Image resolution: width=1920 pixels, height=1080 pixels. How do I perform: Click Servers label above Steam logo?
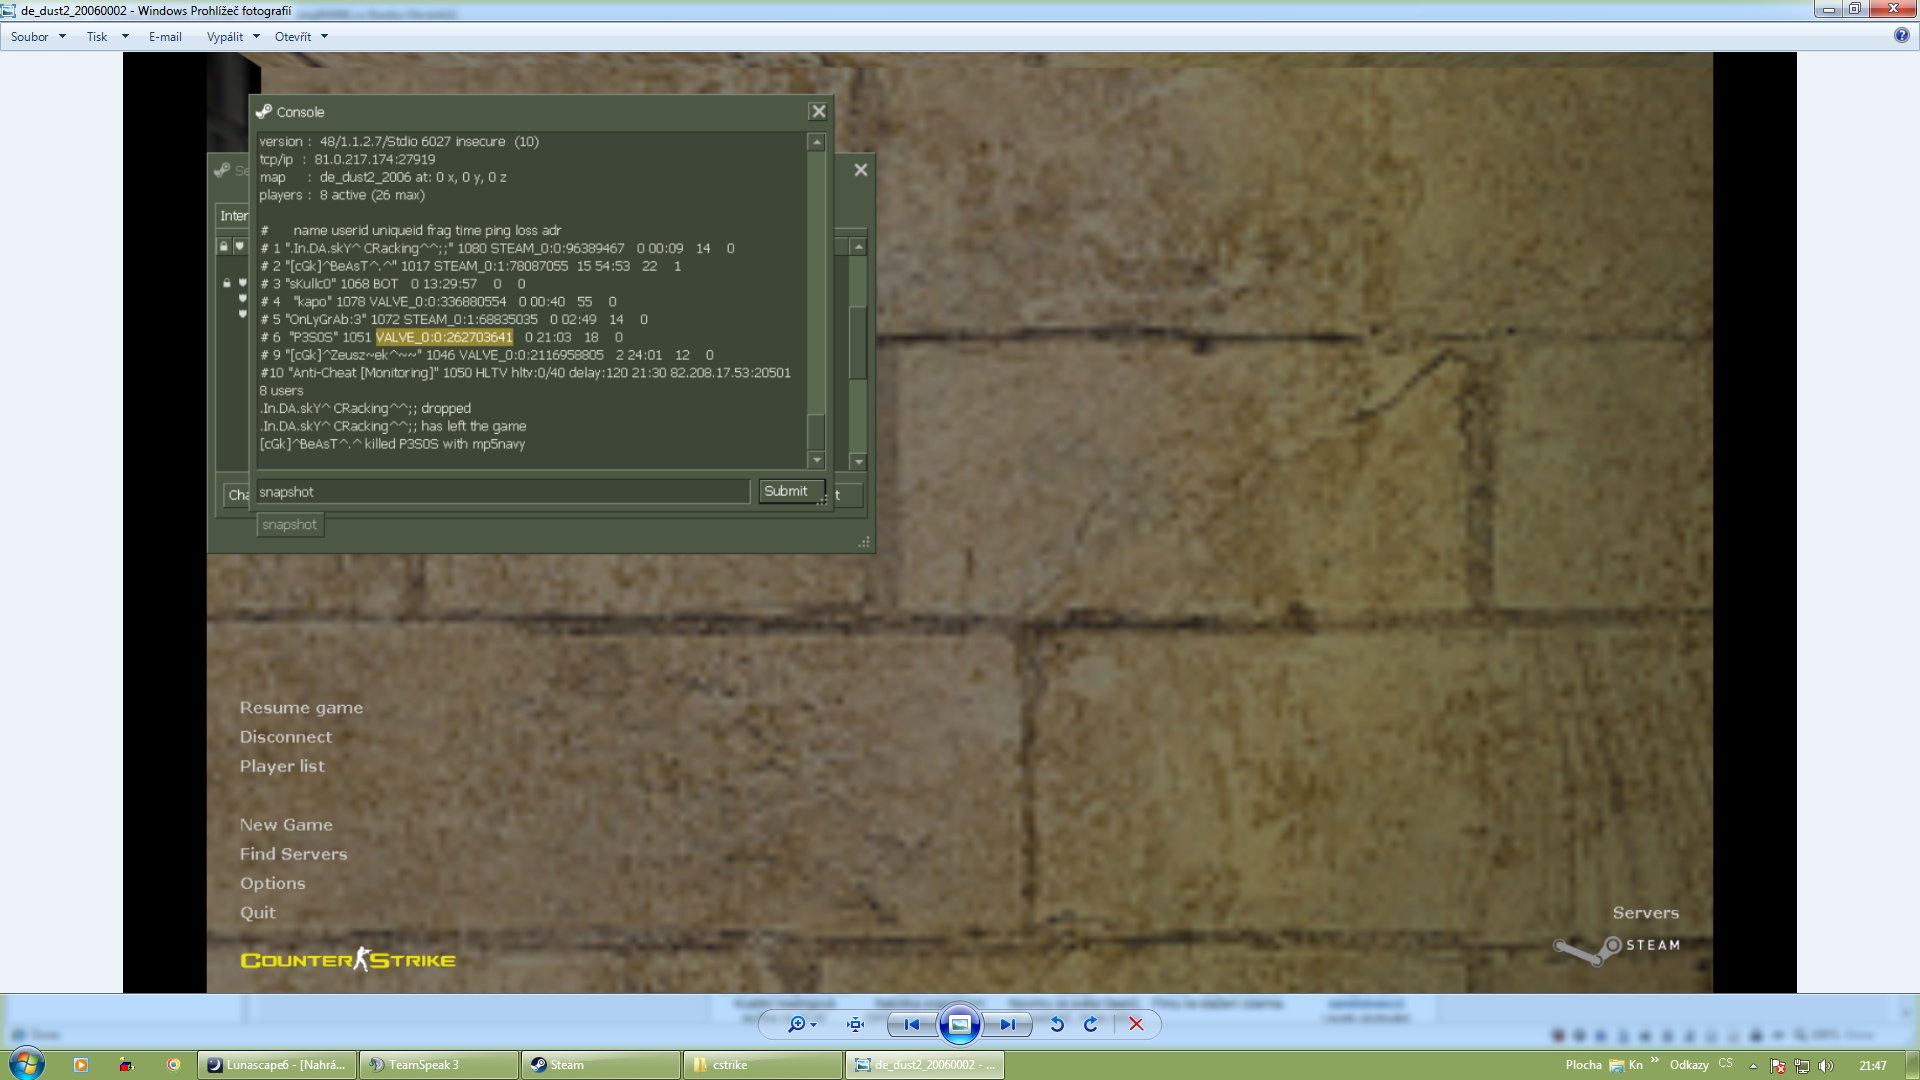[1645, 913]
